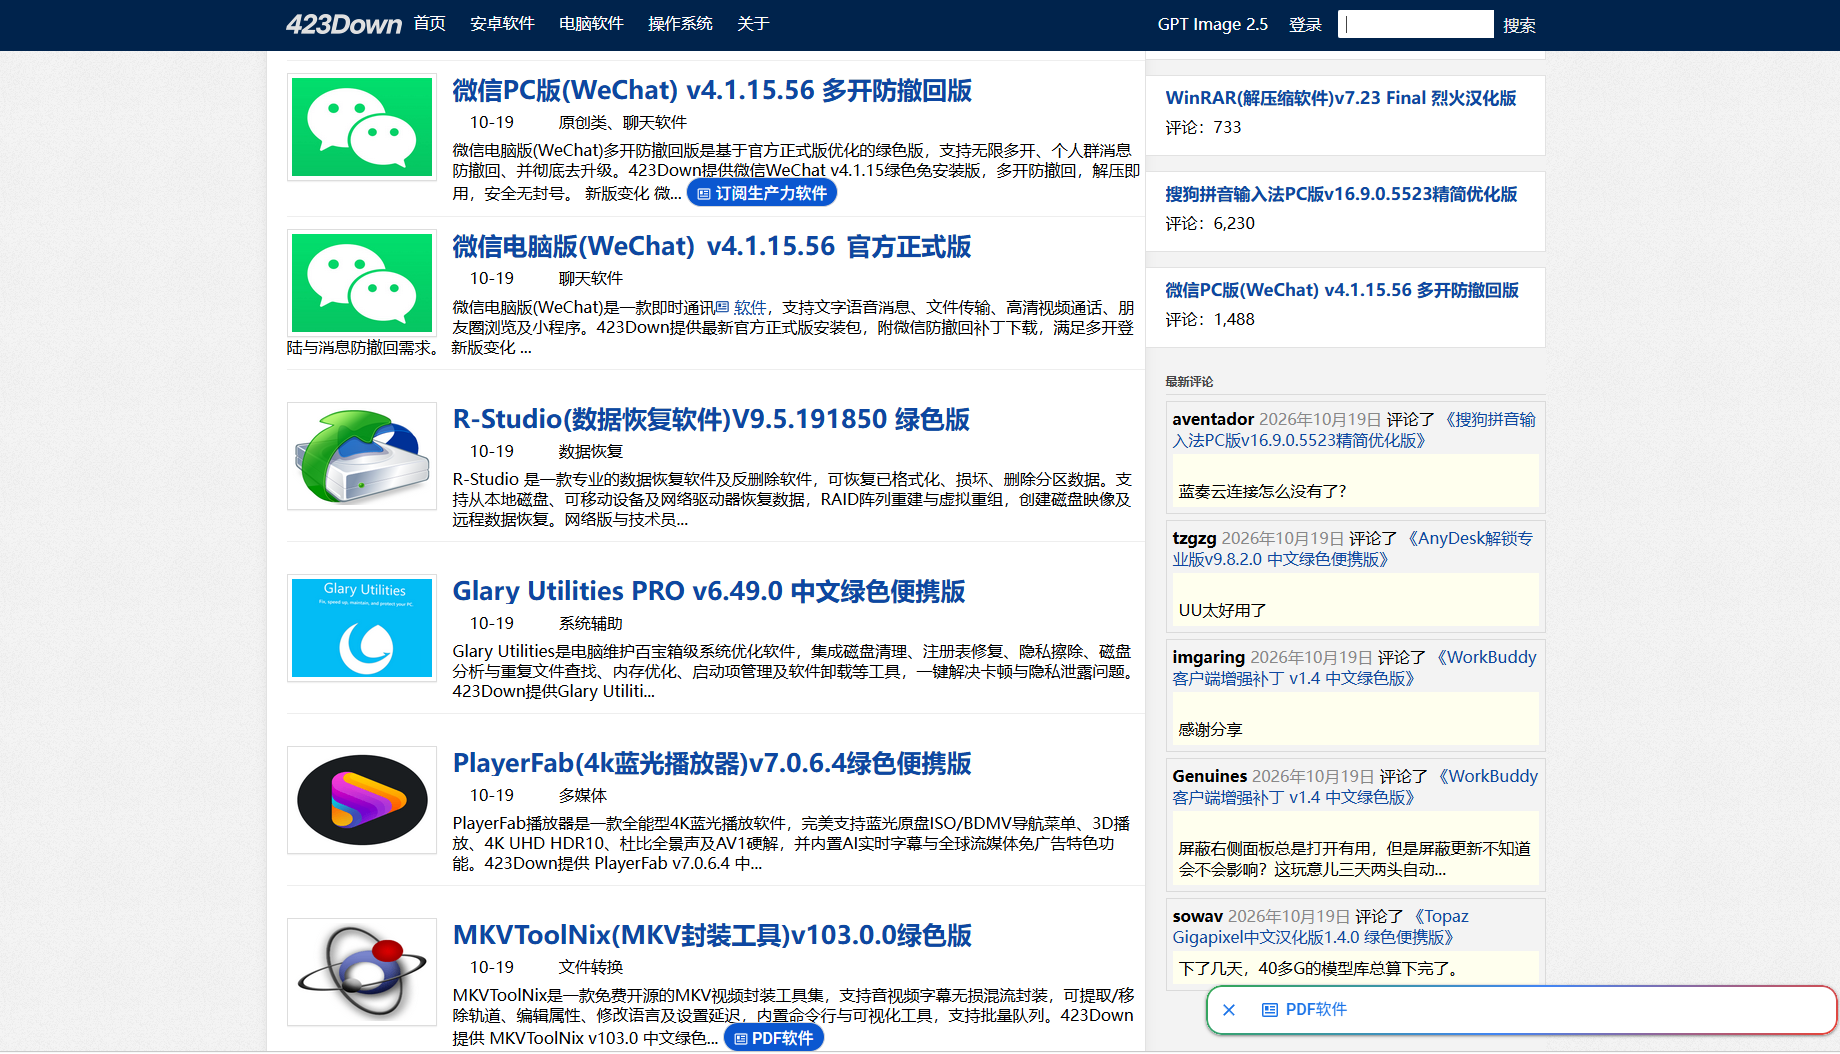
Task: Click the 423Down site logo
Action: point(343,24)
